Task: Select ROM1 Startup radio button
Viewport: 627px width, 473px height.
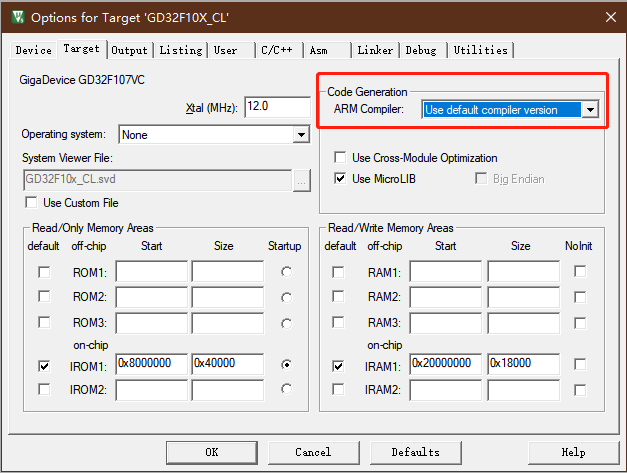Action: coord(286,272)
